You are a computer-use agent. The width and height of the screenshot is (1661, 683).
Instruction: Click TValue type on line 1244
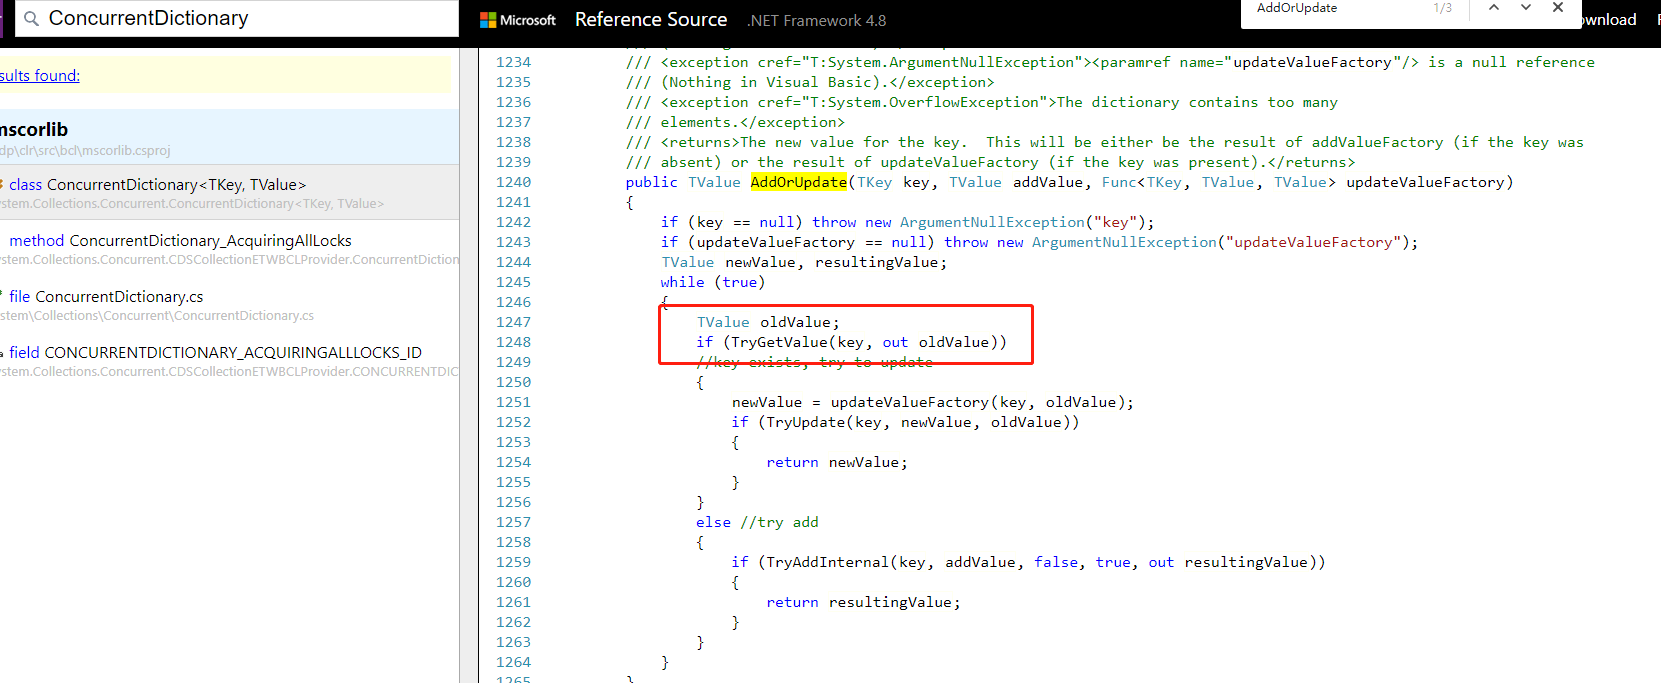point(687,262)
